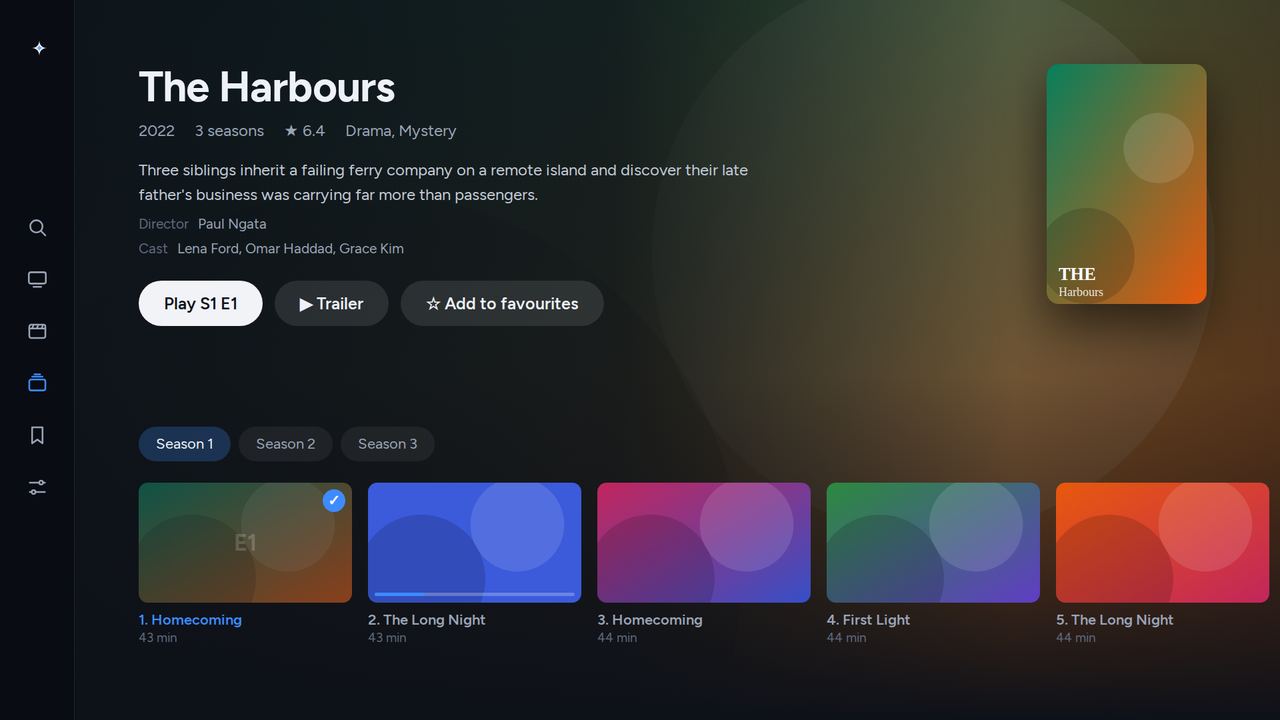Click the release year 2022
This screenshot has height=720, width=1280.
[157, 131]
